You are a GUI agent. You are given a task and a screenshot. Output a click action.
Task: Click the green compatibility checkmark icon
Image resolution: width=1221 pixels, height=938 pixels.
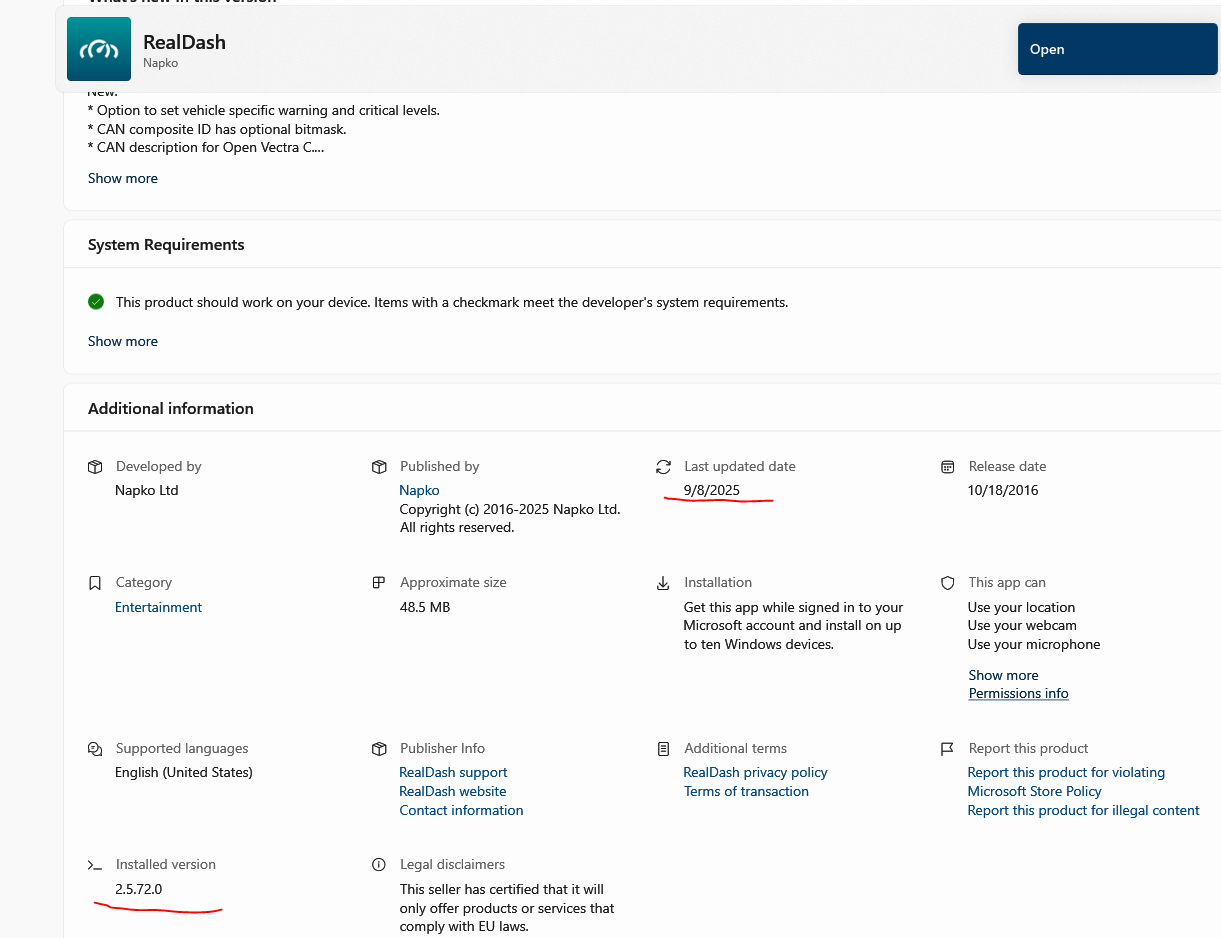coord(96,302)
